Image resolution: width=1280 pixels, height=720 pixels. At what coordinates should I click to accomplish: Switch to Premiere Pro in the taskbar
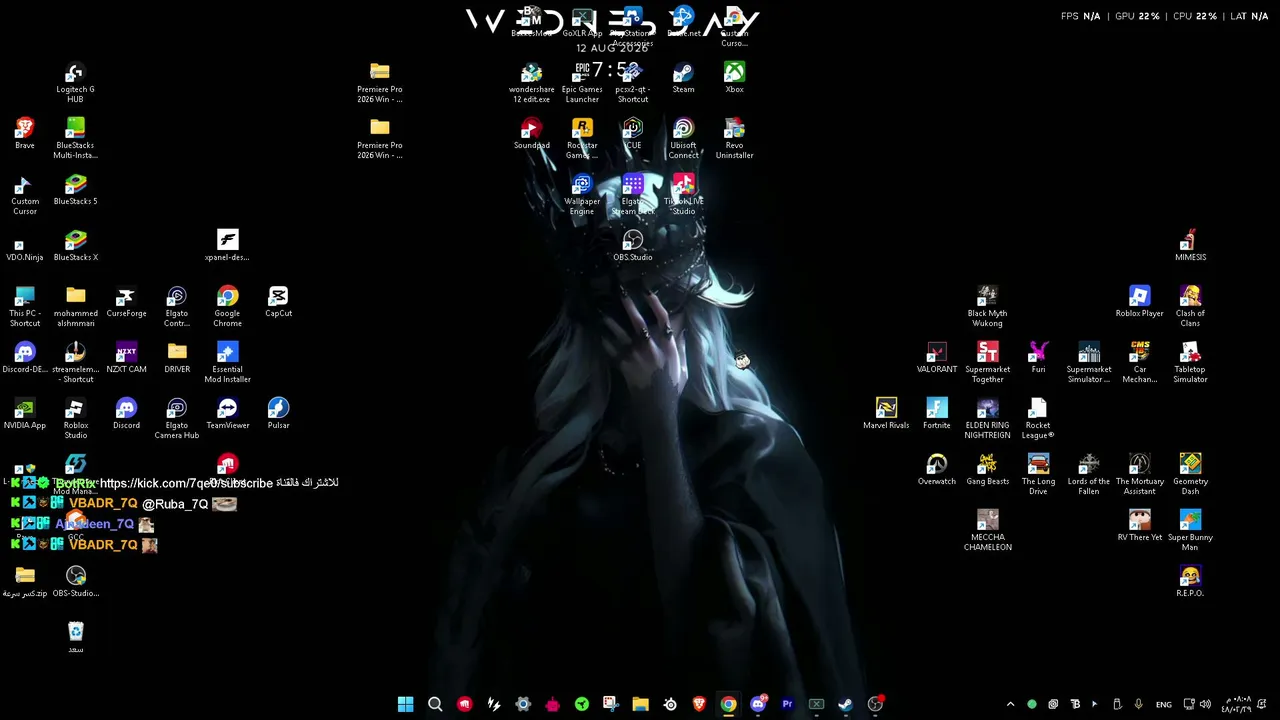point(787,704)
